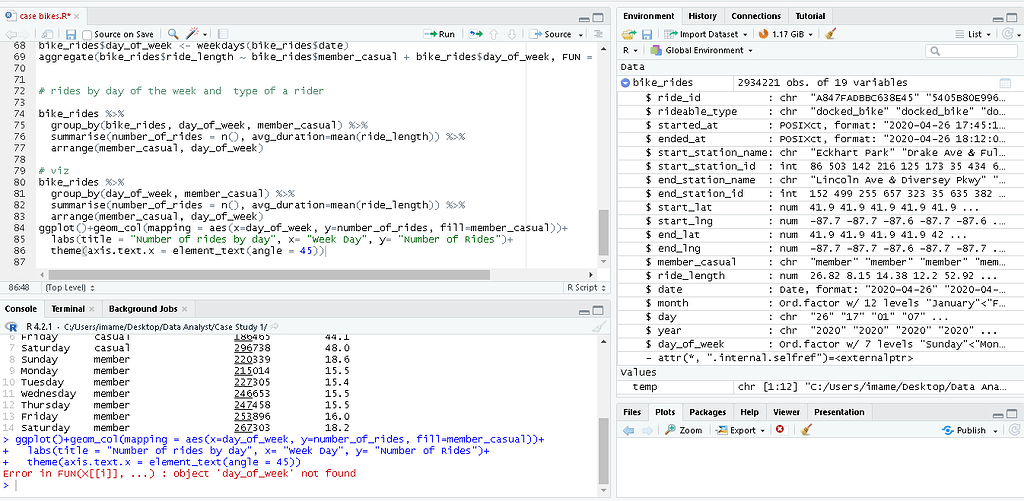Maximize the Environment pane
The width and height of the screenshot is (1024, 501).
point(1014,18)
